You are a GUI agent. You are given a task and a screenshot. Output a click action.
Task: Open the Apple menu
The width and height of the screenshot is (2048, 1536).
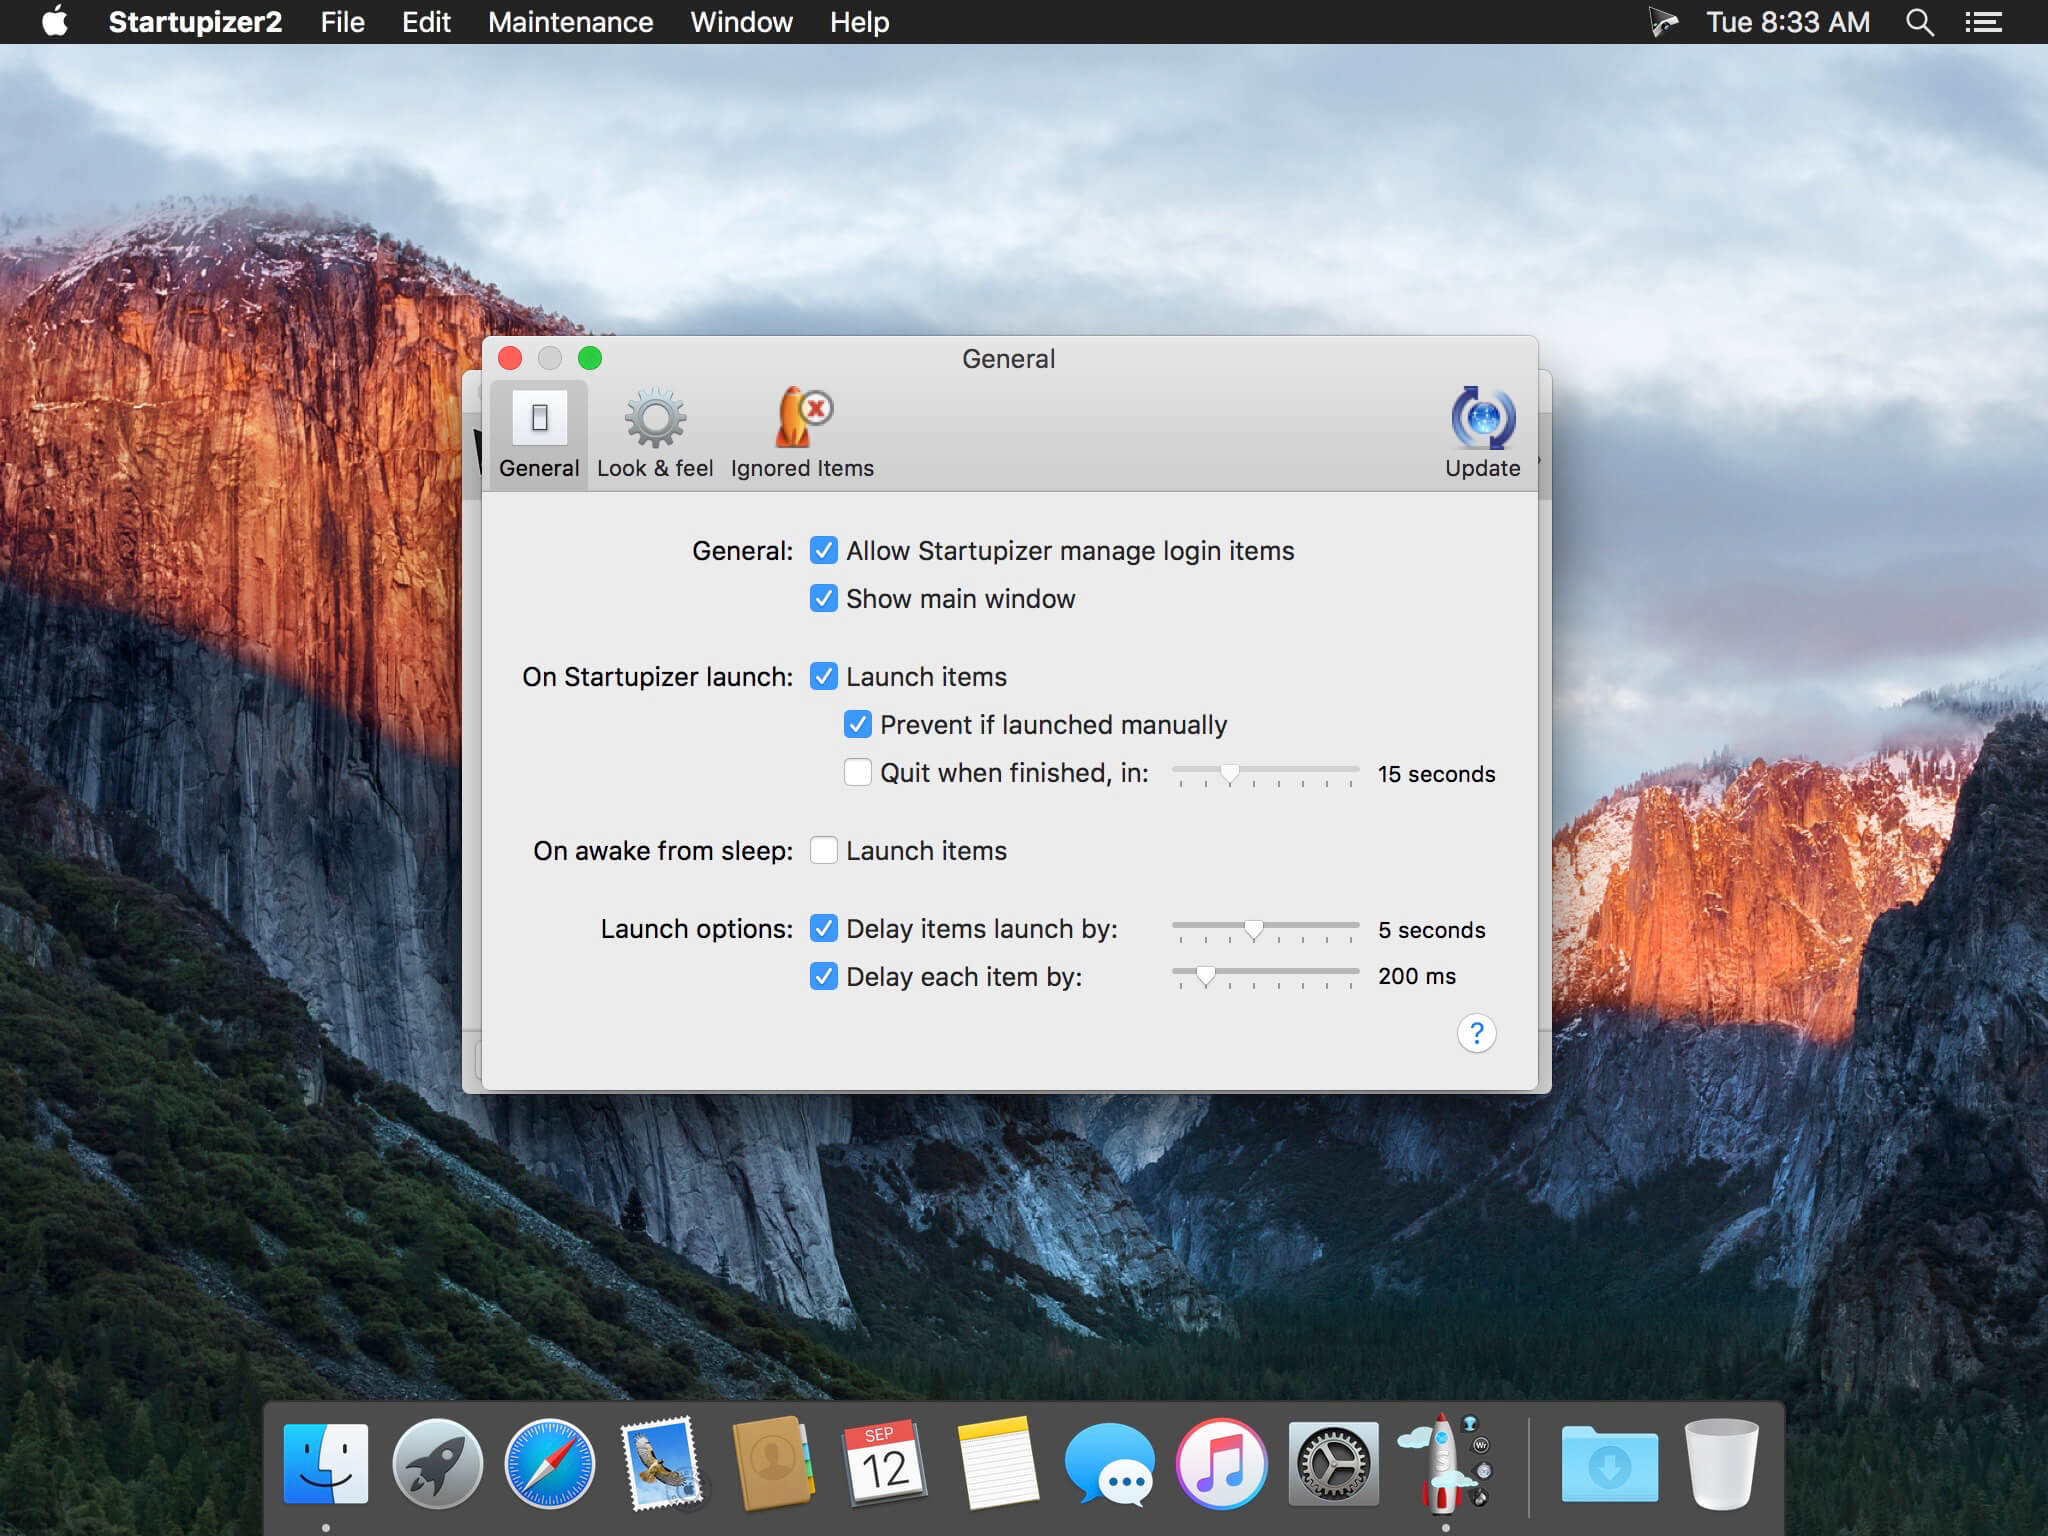[x=55, y=21]
